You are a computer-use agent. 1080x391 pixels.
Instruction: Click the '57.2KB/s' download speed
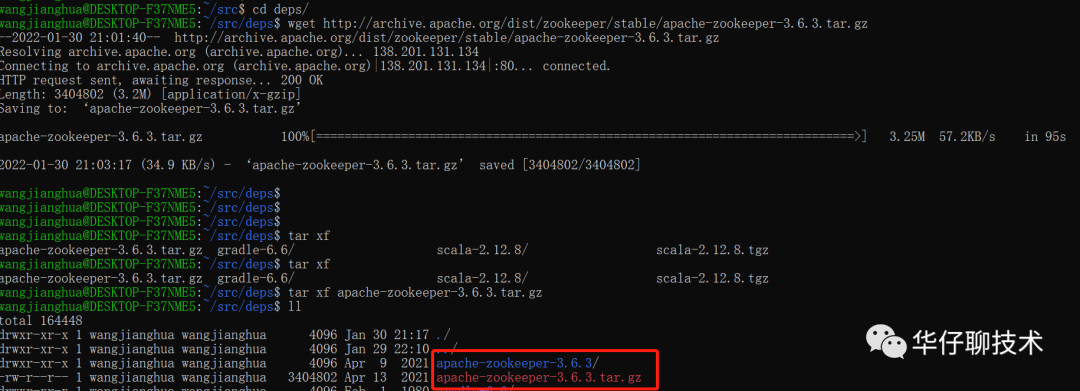(968, 136)
